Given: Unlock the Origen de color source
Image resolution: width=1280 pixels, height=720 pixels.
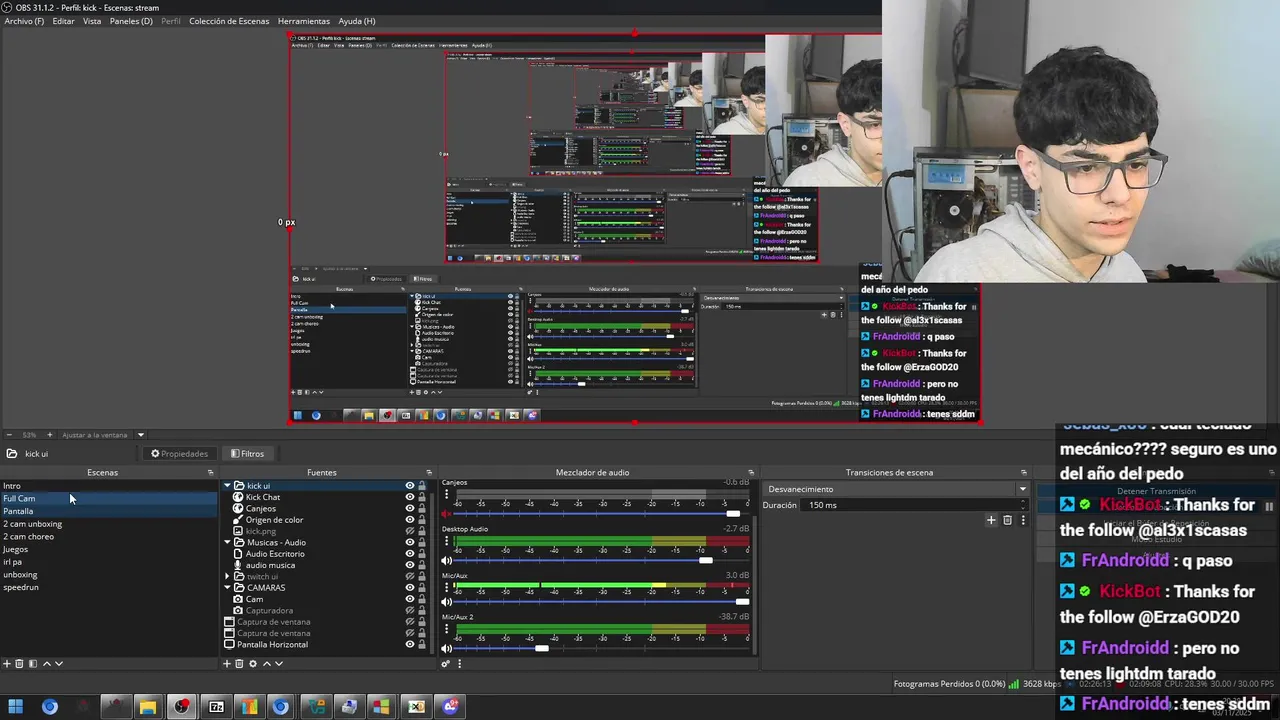Looking at the screenshot, I should point(422,520).
